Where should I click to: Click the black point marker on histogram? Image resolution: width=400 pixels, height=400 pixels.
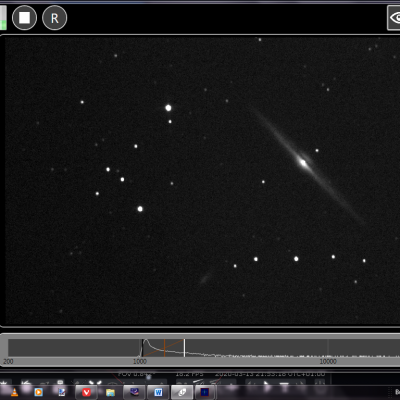[142, 348]
